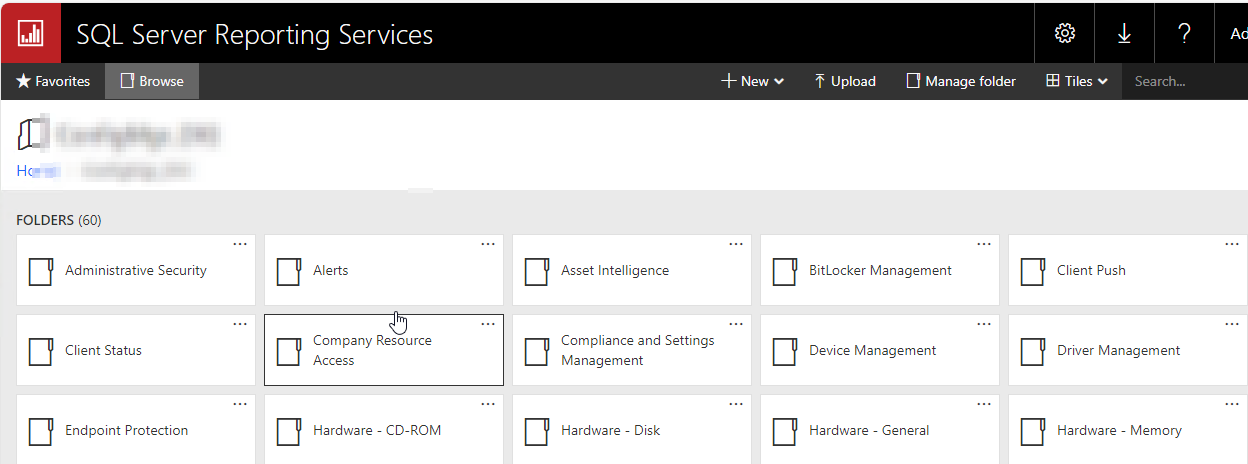The height and width of the screenshot is (464, 1248).
Task: Open the Hardware - CD-ROM folder
Action: 384,430
